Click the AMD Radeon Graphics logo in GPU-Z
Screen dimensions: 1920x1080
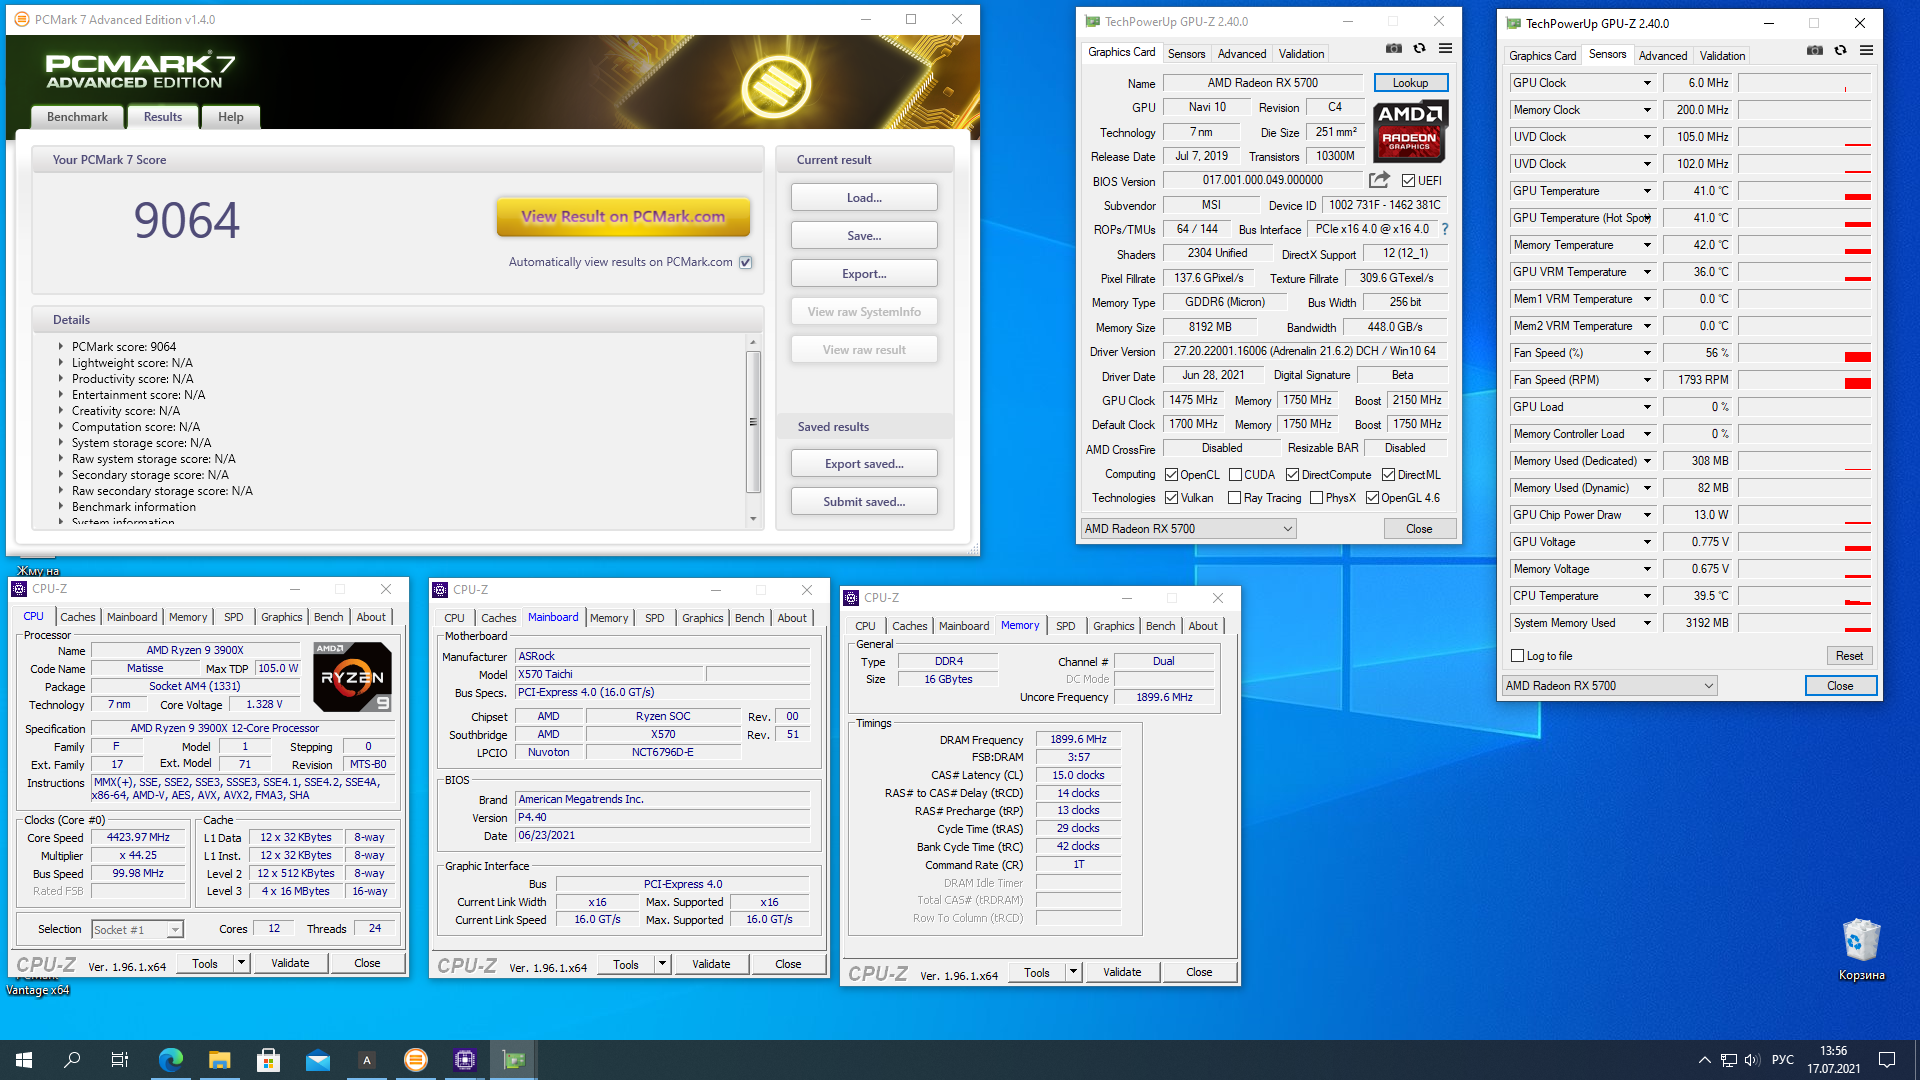coord(1409,131)
